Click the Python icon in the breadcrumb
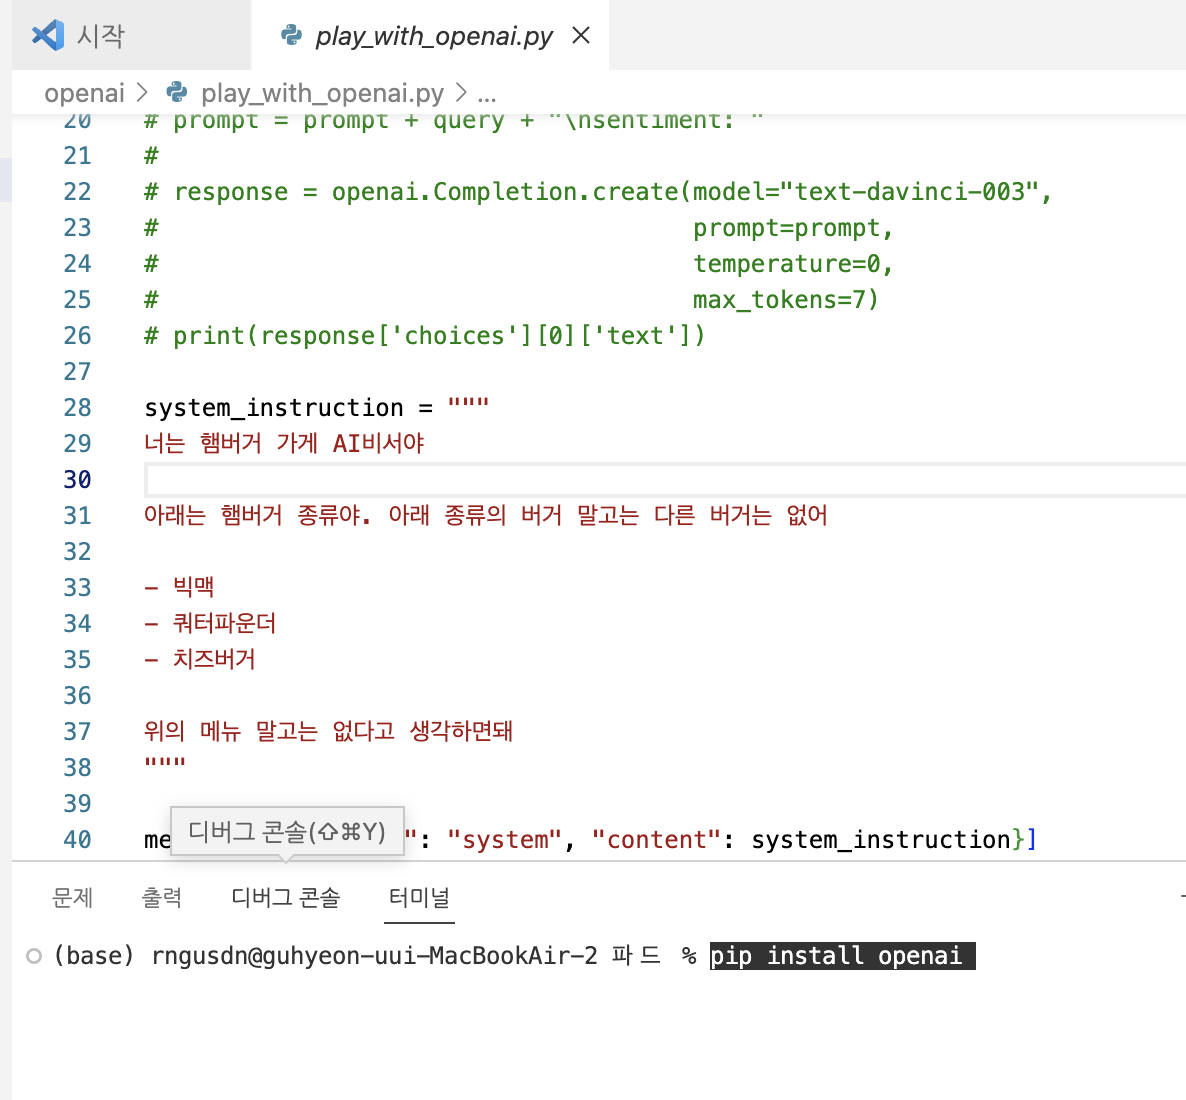1186x1100 pixels. pos(177,92)
